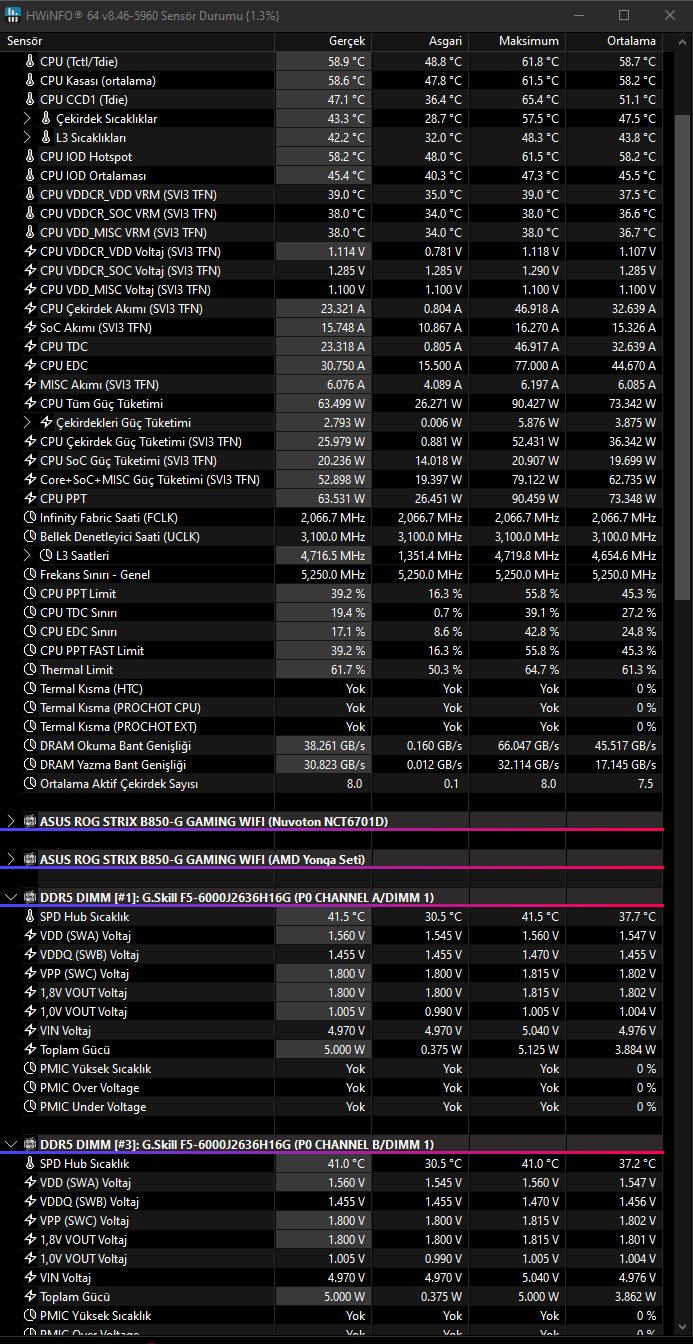Viewport: 693px width, 1344px height.
Task: Select CPU VDDCR_SOC Voltaj (SVI3 TFN) row
Action: pyautogui.click(x=331, y=270)
